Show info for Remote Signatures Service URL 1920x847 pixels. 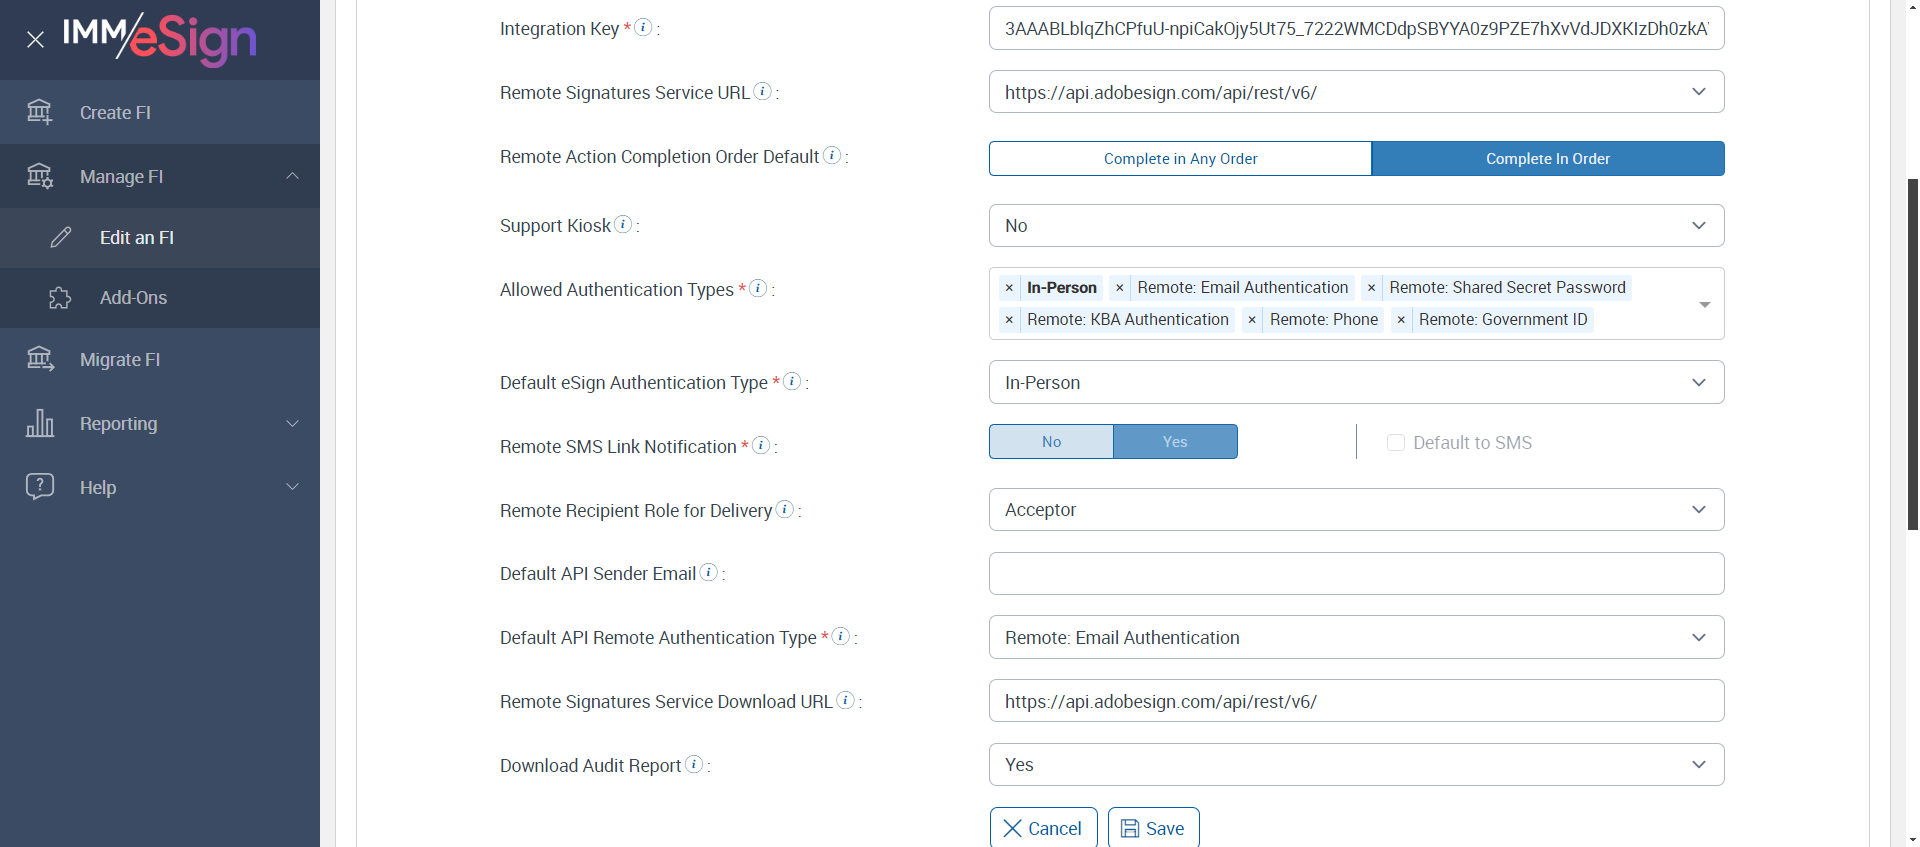pos(762,91)
